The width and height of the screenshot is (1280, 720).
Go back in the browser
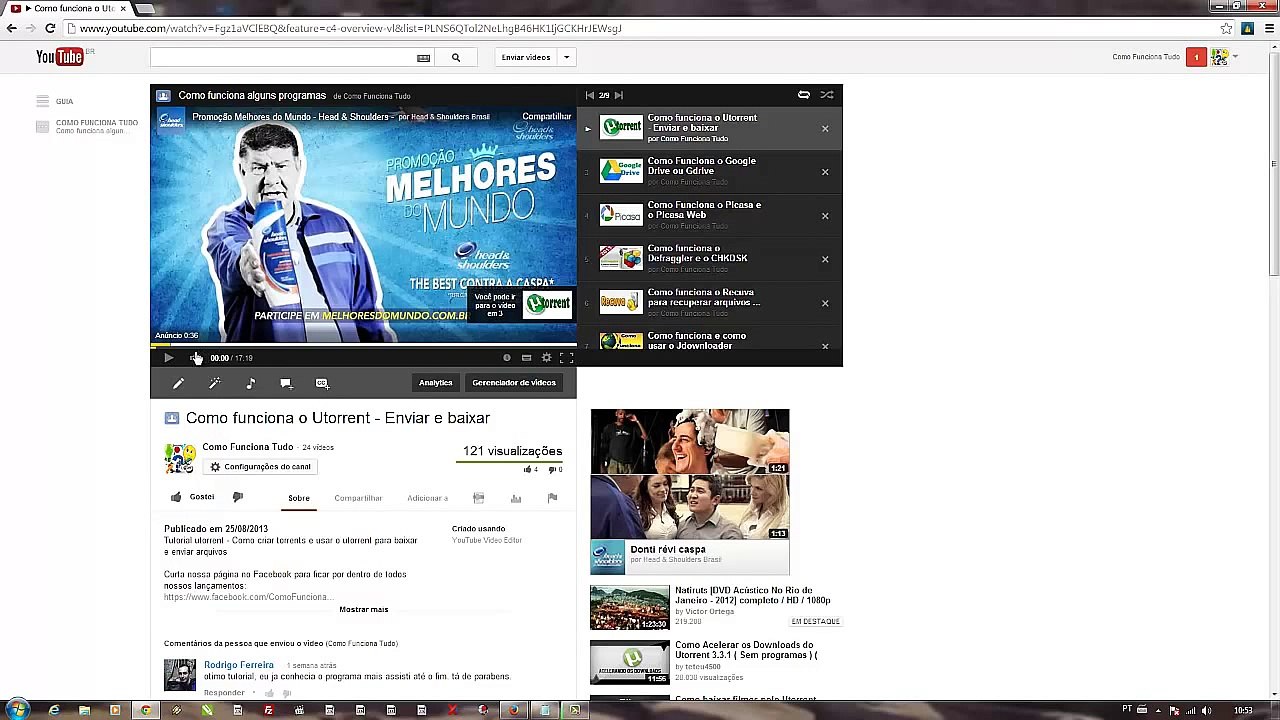pos(12,28)
